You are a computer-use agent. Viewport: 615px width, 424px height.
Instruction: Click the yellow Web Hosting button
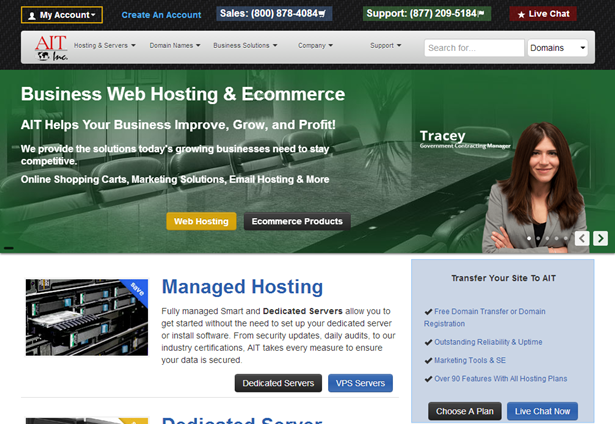pyautogui.click(x=201, y=221)
